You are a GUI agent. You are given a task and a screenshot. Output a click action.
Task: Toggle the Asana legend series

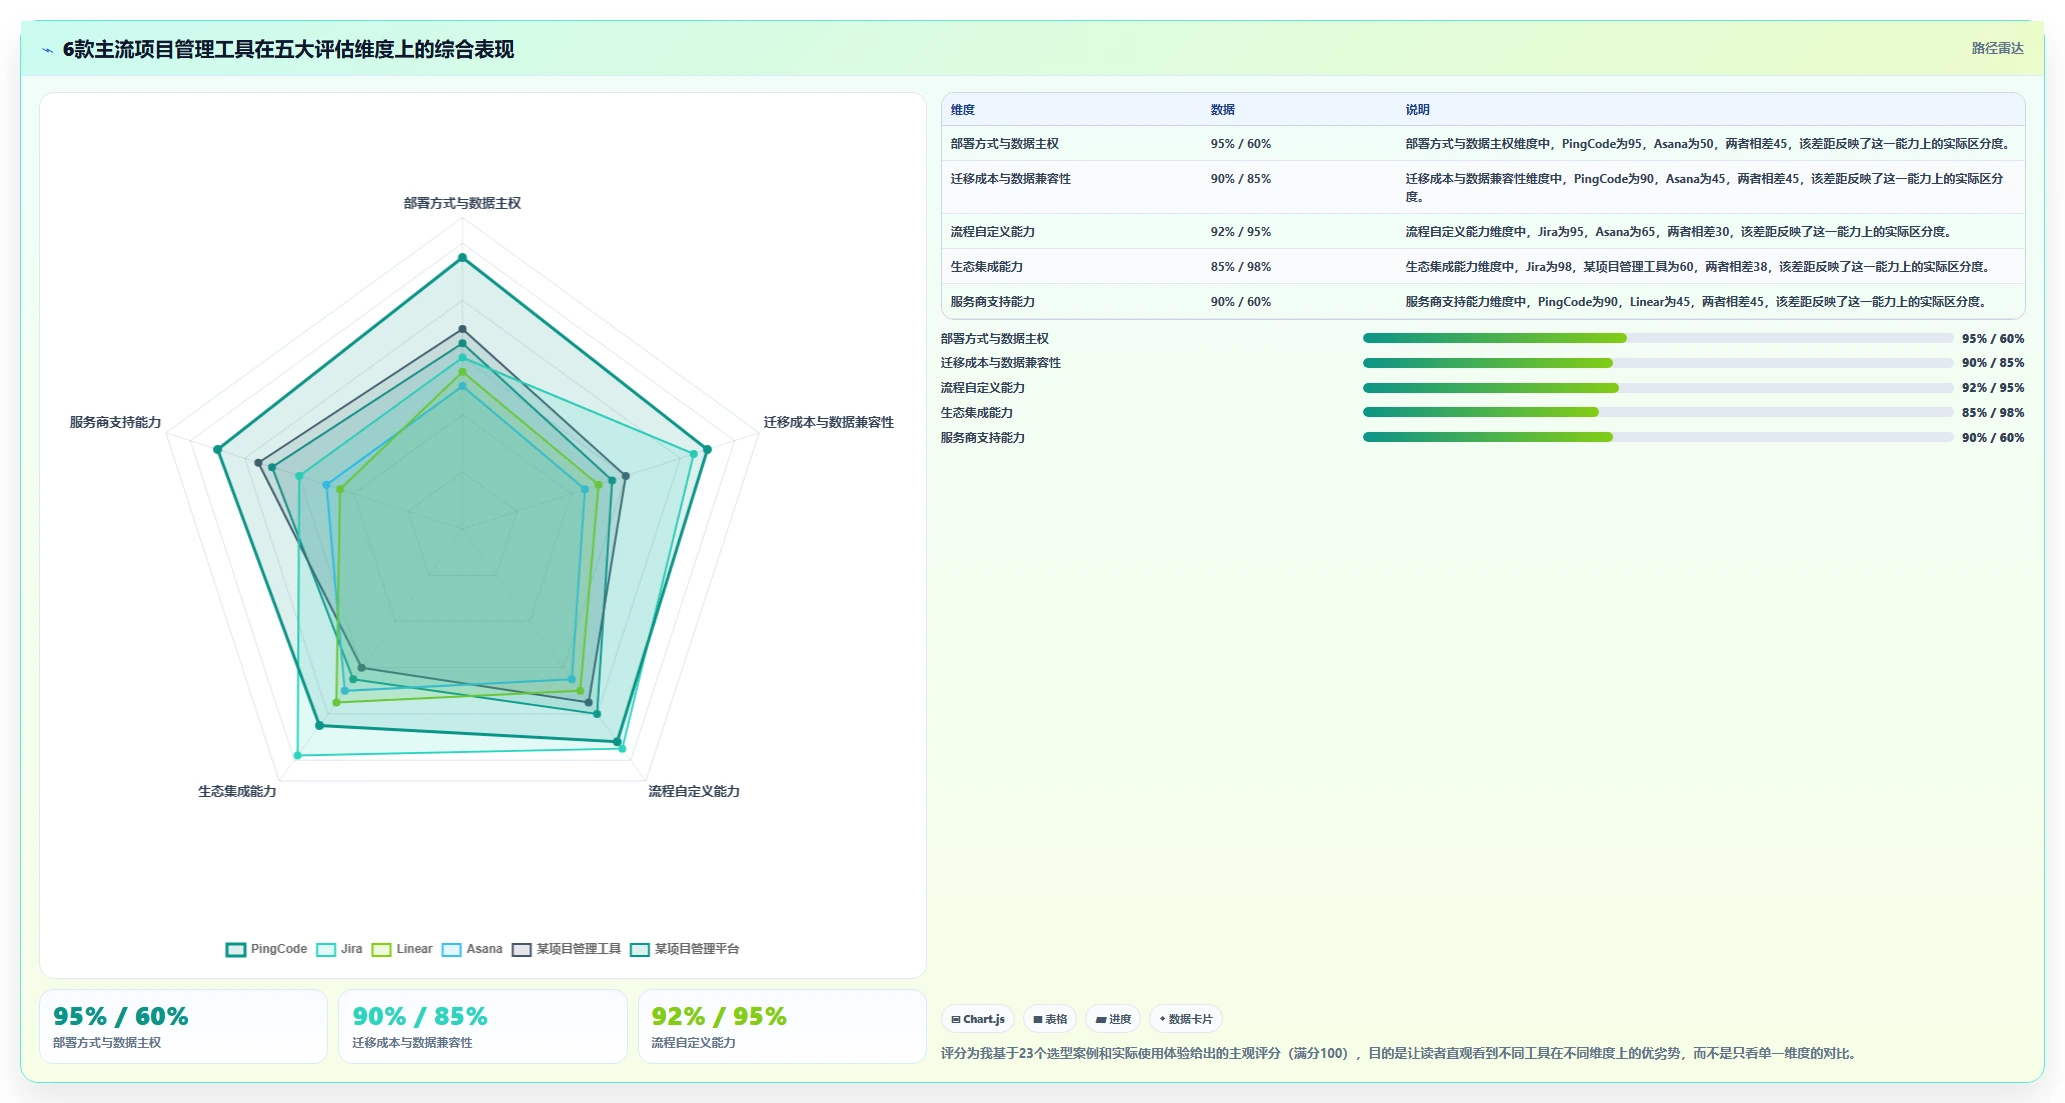pyautogui.click(x=472, y=949)
